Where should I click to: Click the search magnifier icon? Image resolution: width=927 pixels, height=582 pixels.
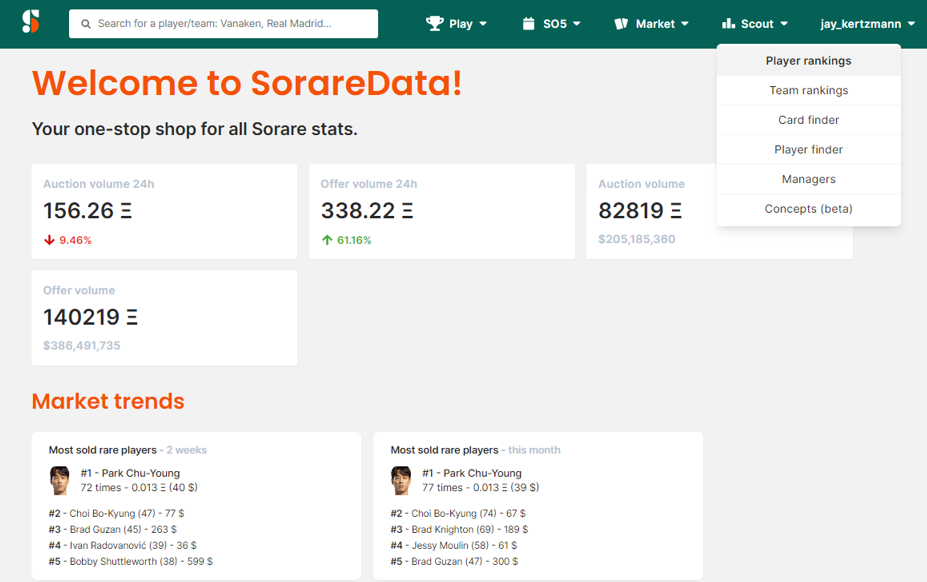tap(86, 24)
